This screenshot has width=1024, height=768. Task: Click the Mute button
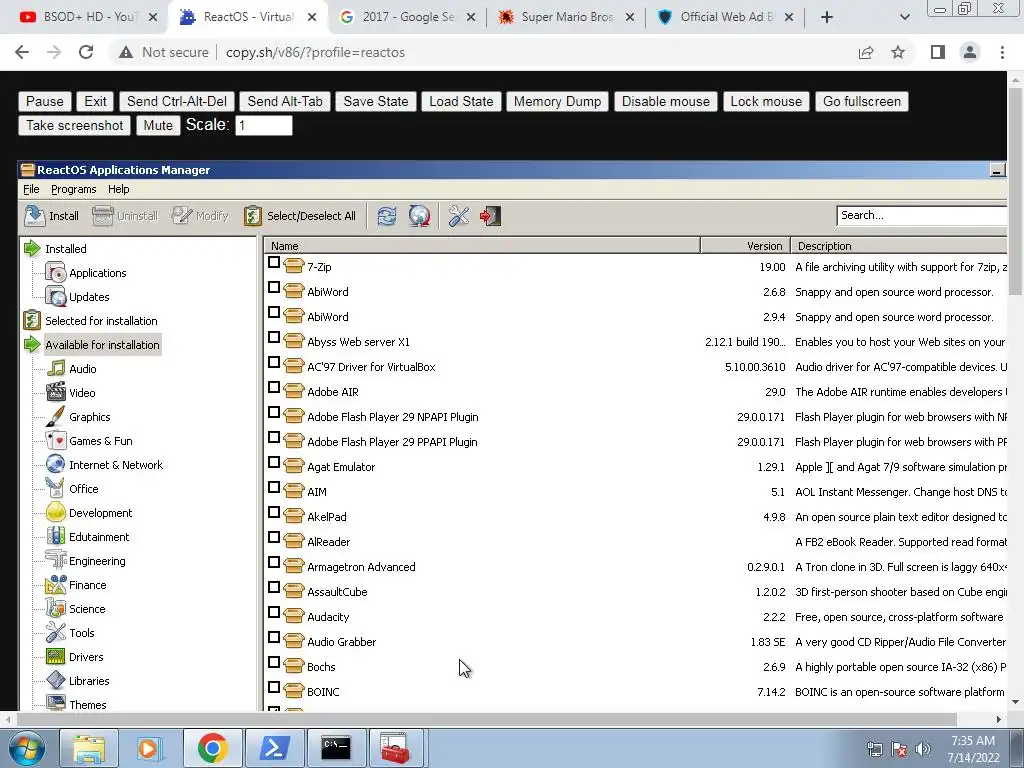(x=158, y=125)
